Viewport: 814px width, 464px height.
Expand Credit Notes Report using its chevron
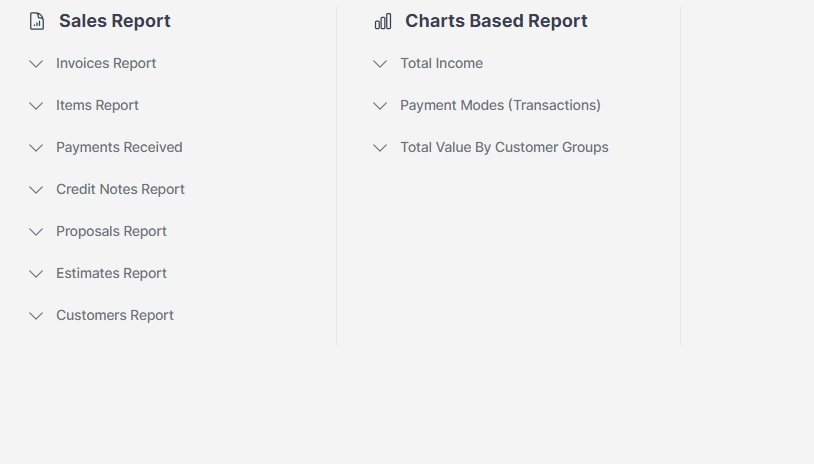36,190
